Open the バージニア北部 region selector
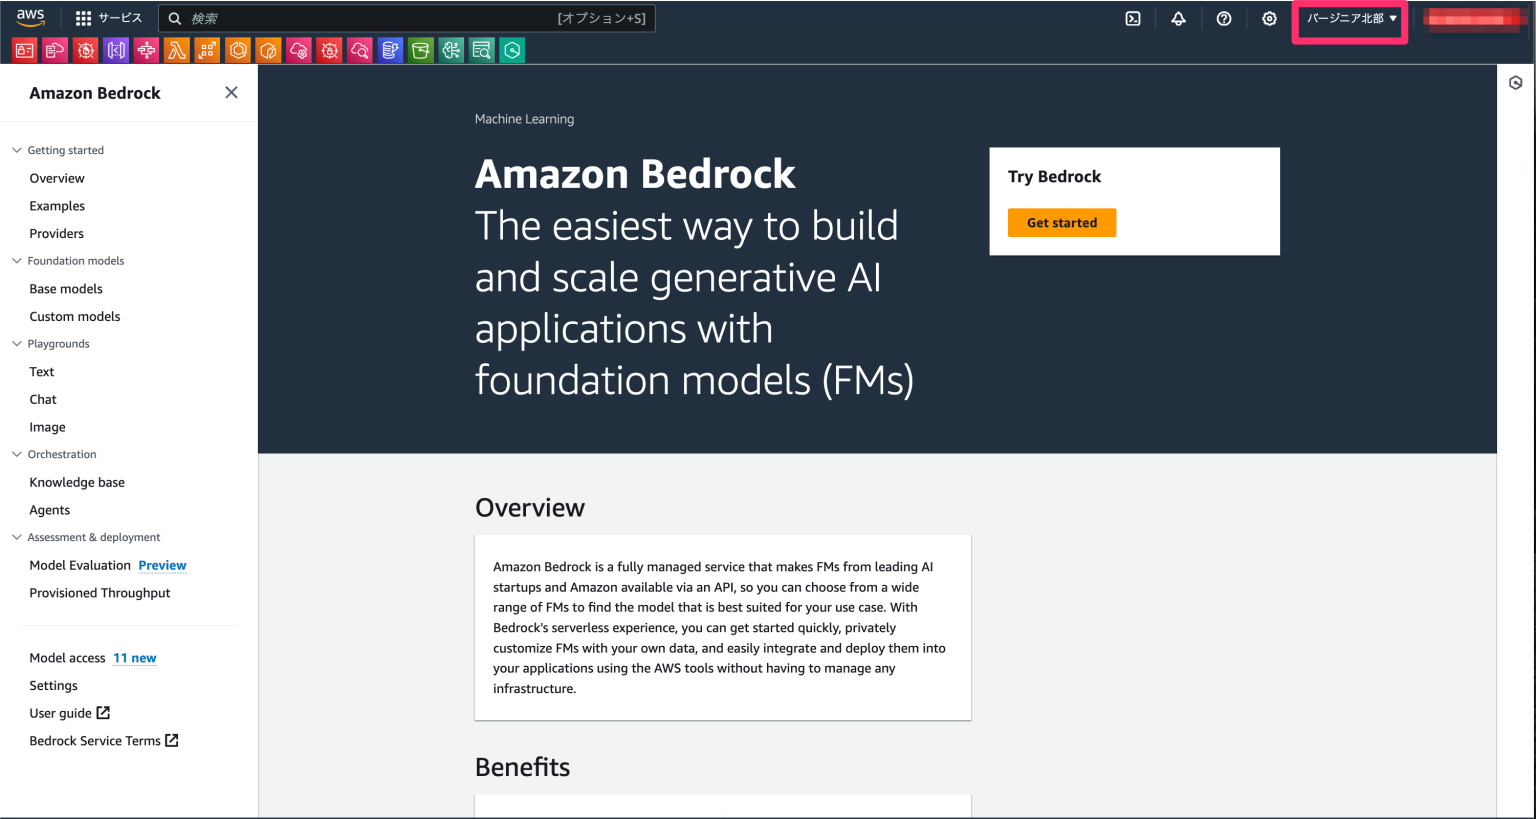 1349,18
